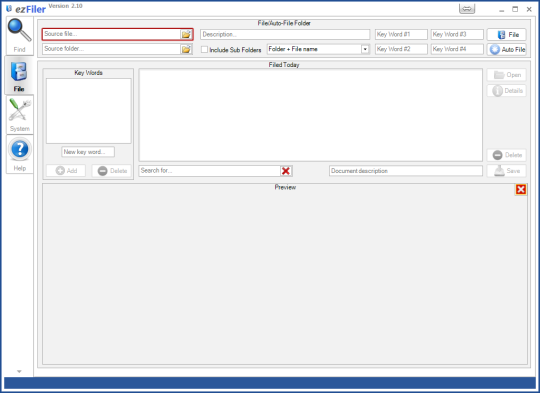Screen dimensions: 540x393
Task: Enable Include Sub Folders checkbox
Action: pos(204,49)
